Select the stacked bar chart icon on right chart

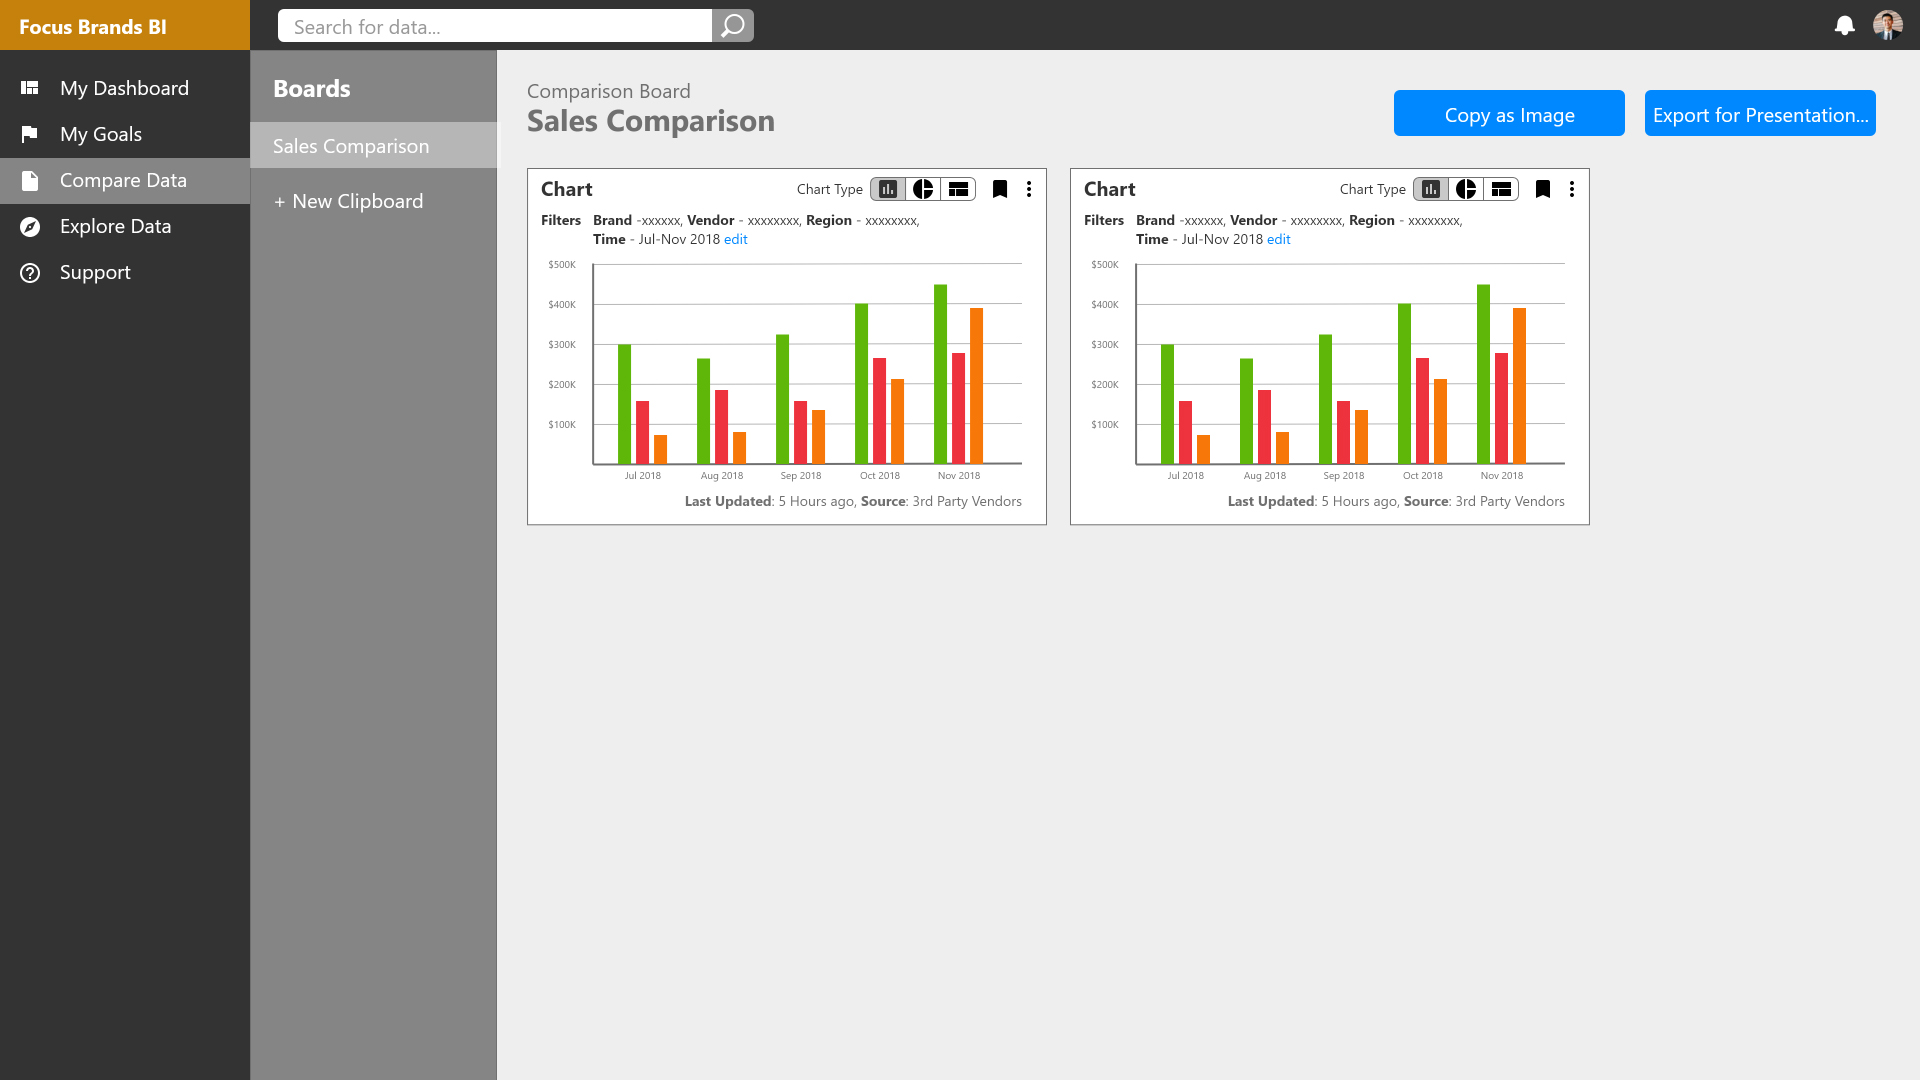point(1501,189)
